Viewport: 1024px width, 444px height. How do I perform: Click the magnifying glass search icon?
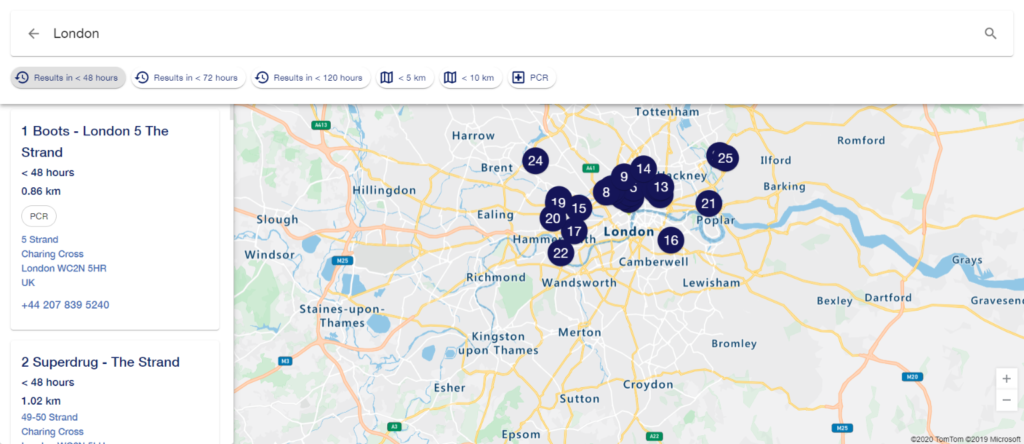coord(991,33)
